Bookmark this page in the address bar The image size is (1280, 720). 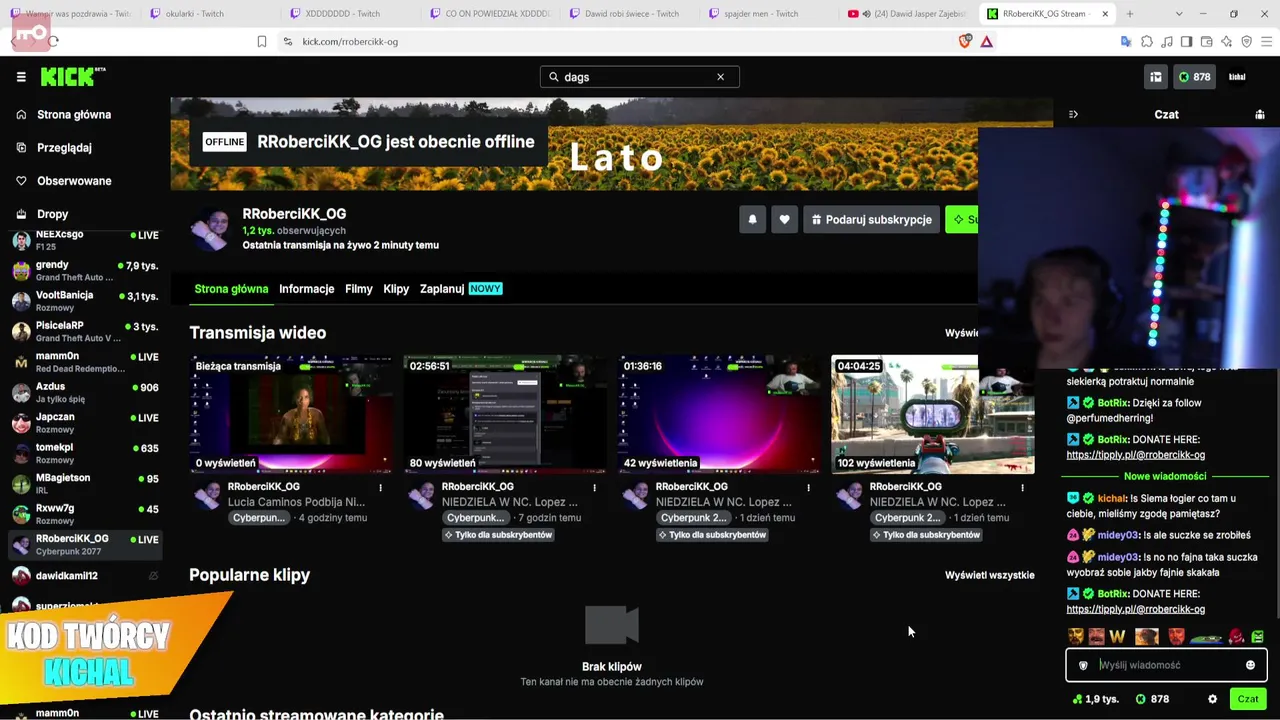262,41
